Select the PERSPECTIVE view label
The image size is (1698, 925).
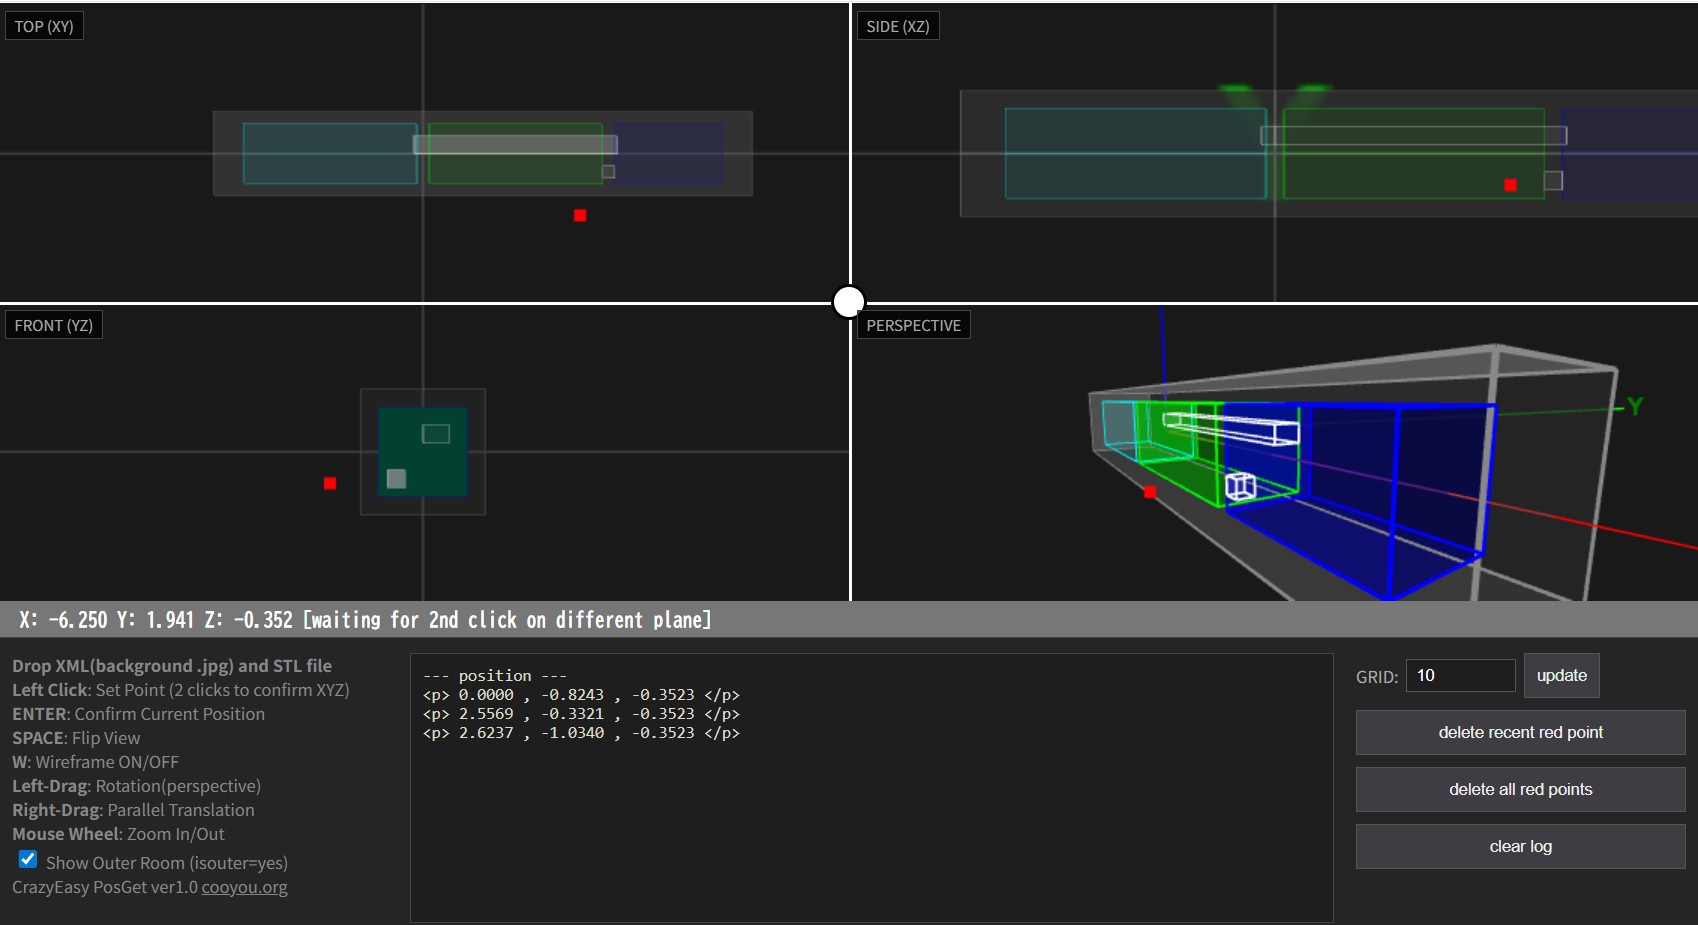click(x=913, y=325)
